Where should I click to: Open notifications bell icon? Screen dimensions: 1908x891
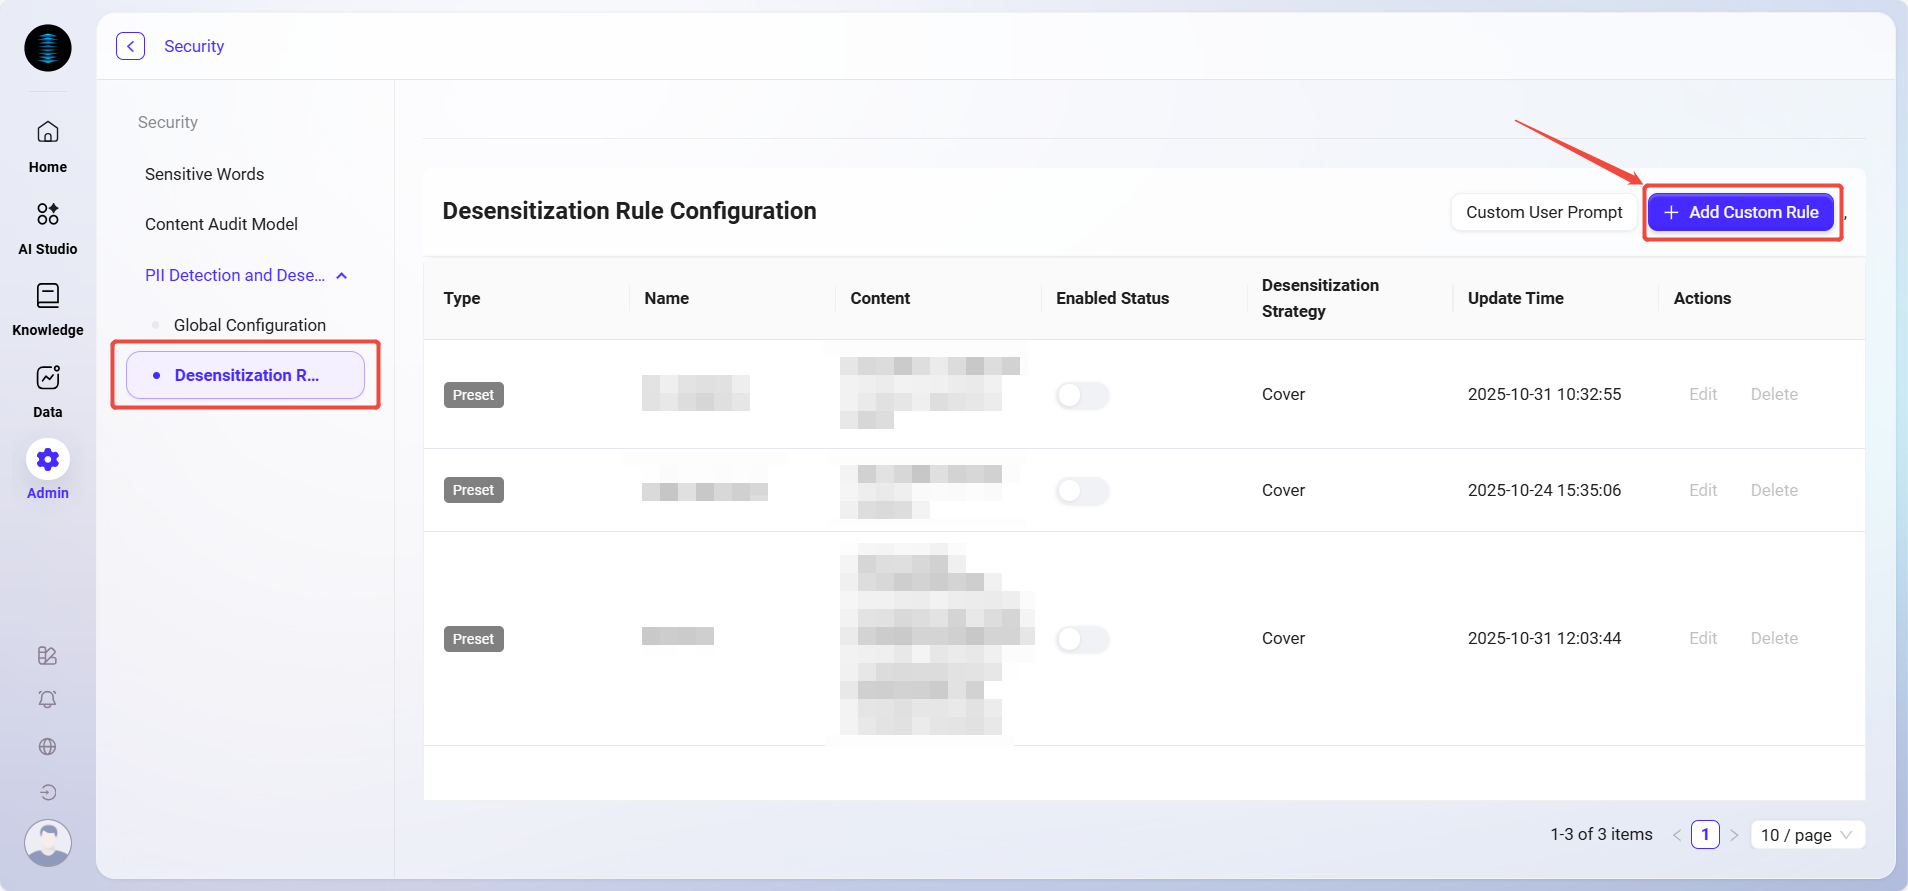pyautogui.click(x=47, y=700)
